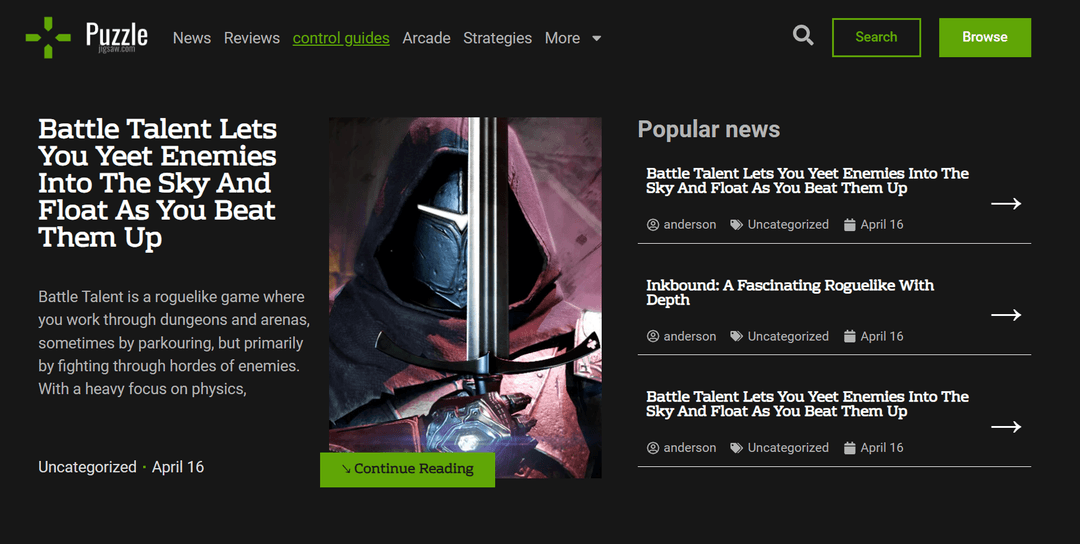Select the control guides nav link
The width and height of the screenshot is (1080, 544).
coord(341,38)
